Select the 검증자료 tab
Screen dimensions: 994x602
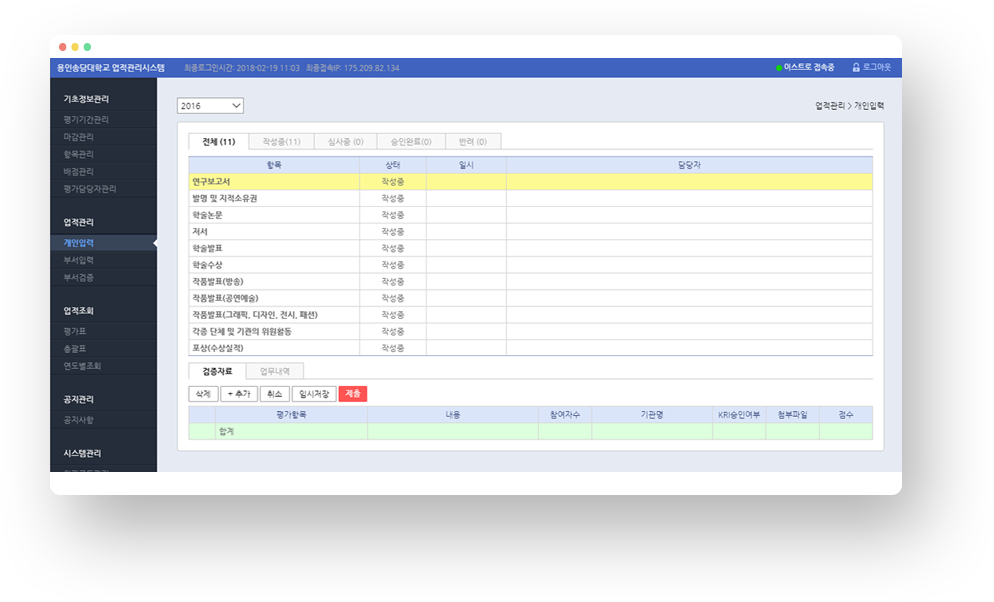tap(217, 371)
